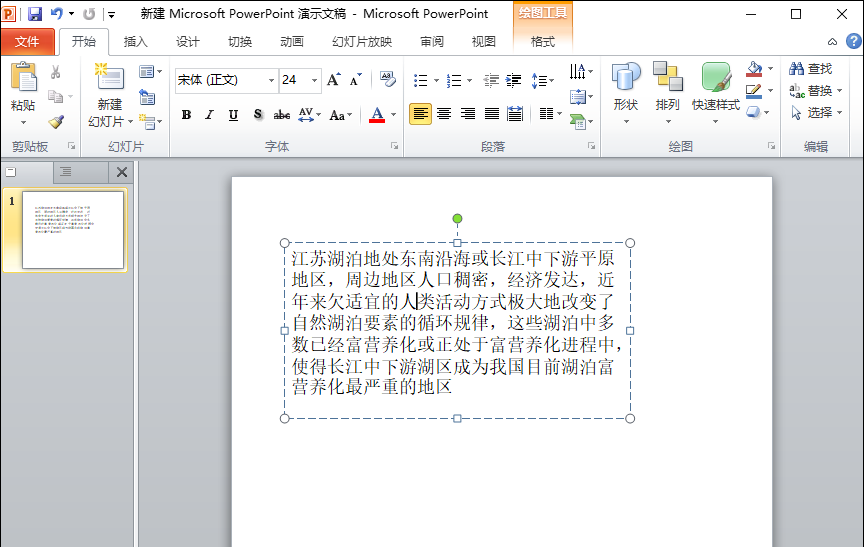Open the slide layout dropdown
The width and height of the screenshot is (864, 547).
click(x=150, y=72)
